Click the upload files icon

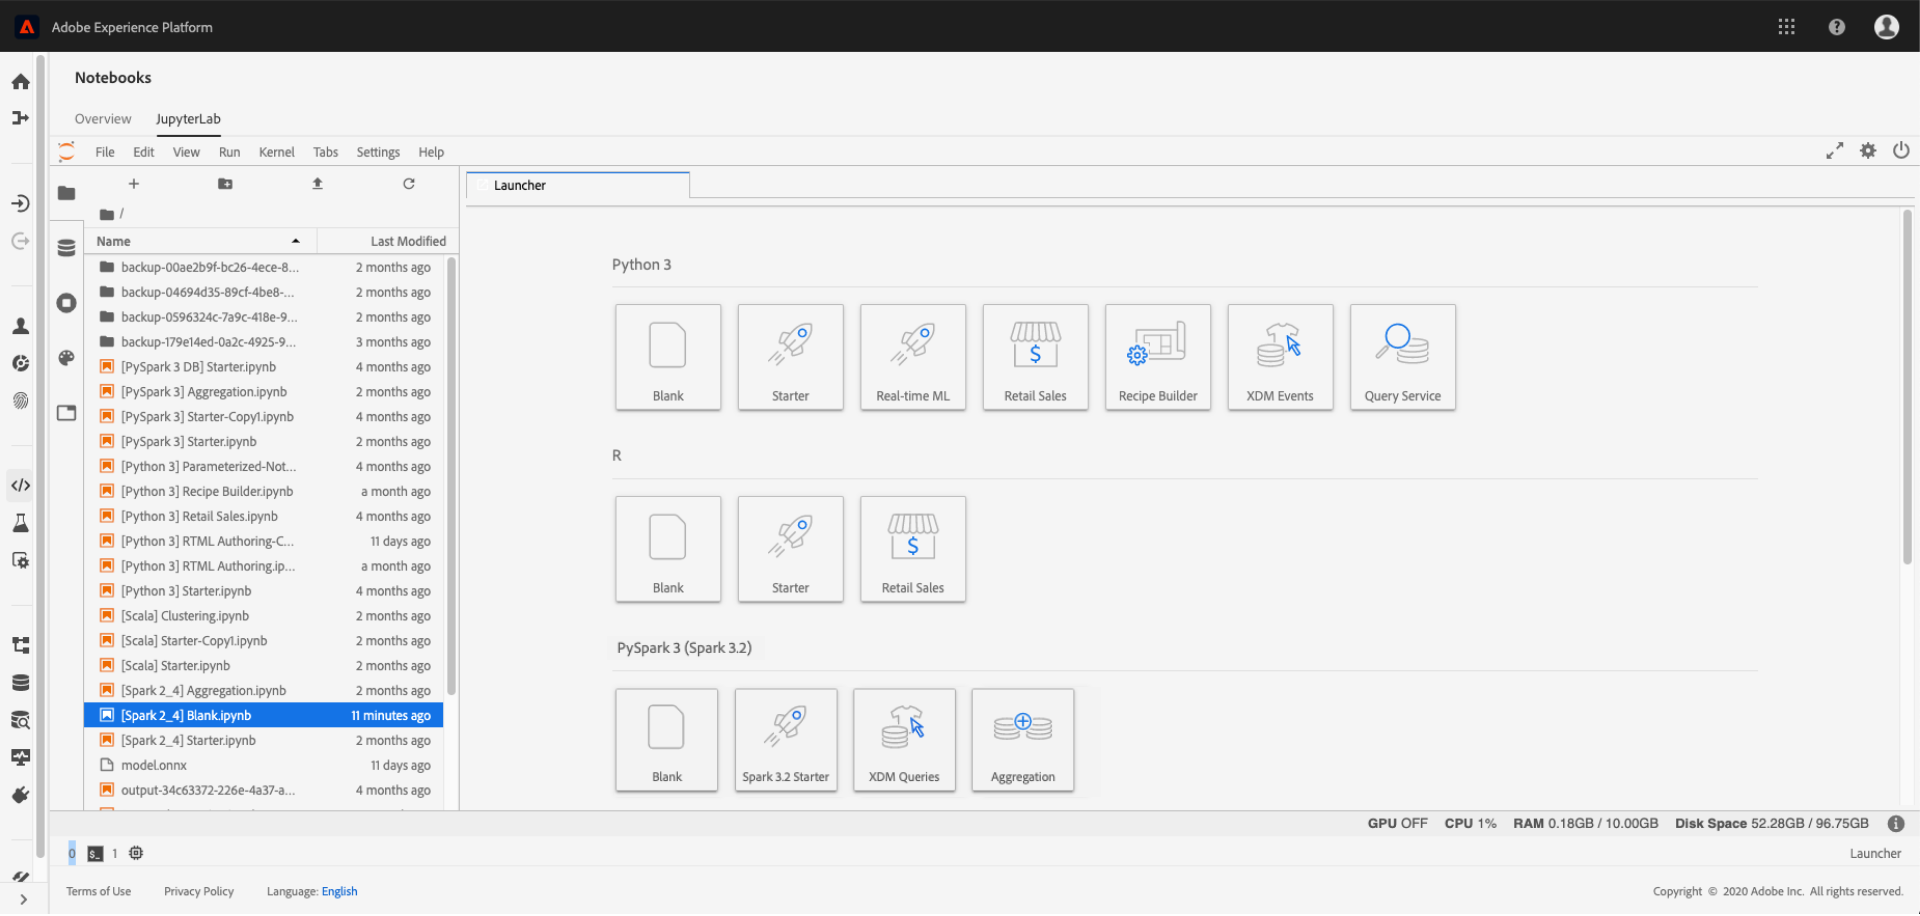318,184
